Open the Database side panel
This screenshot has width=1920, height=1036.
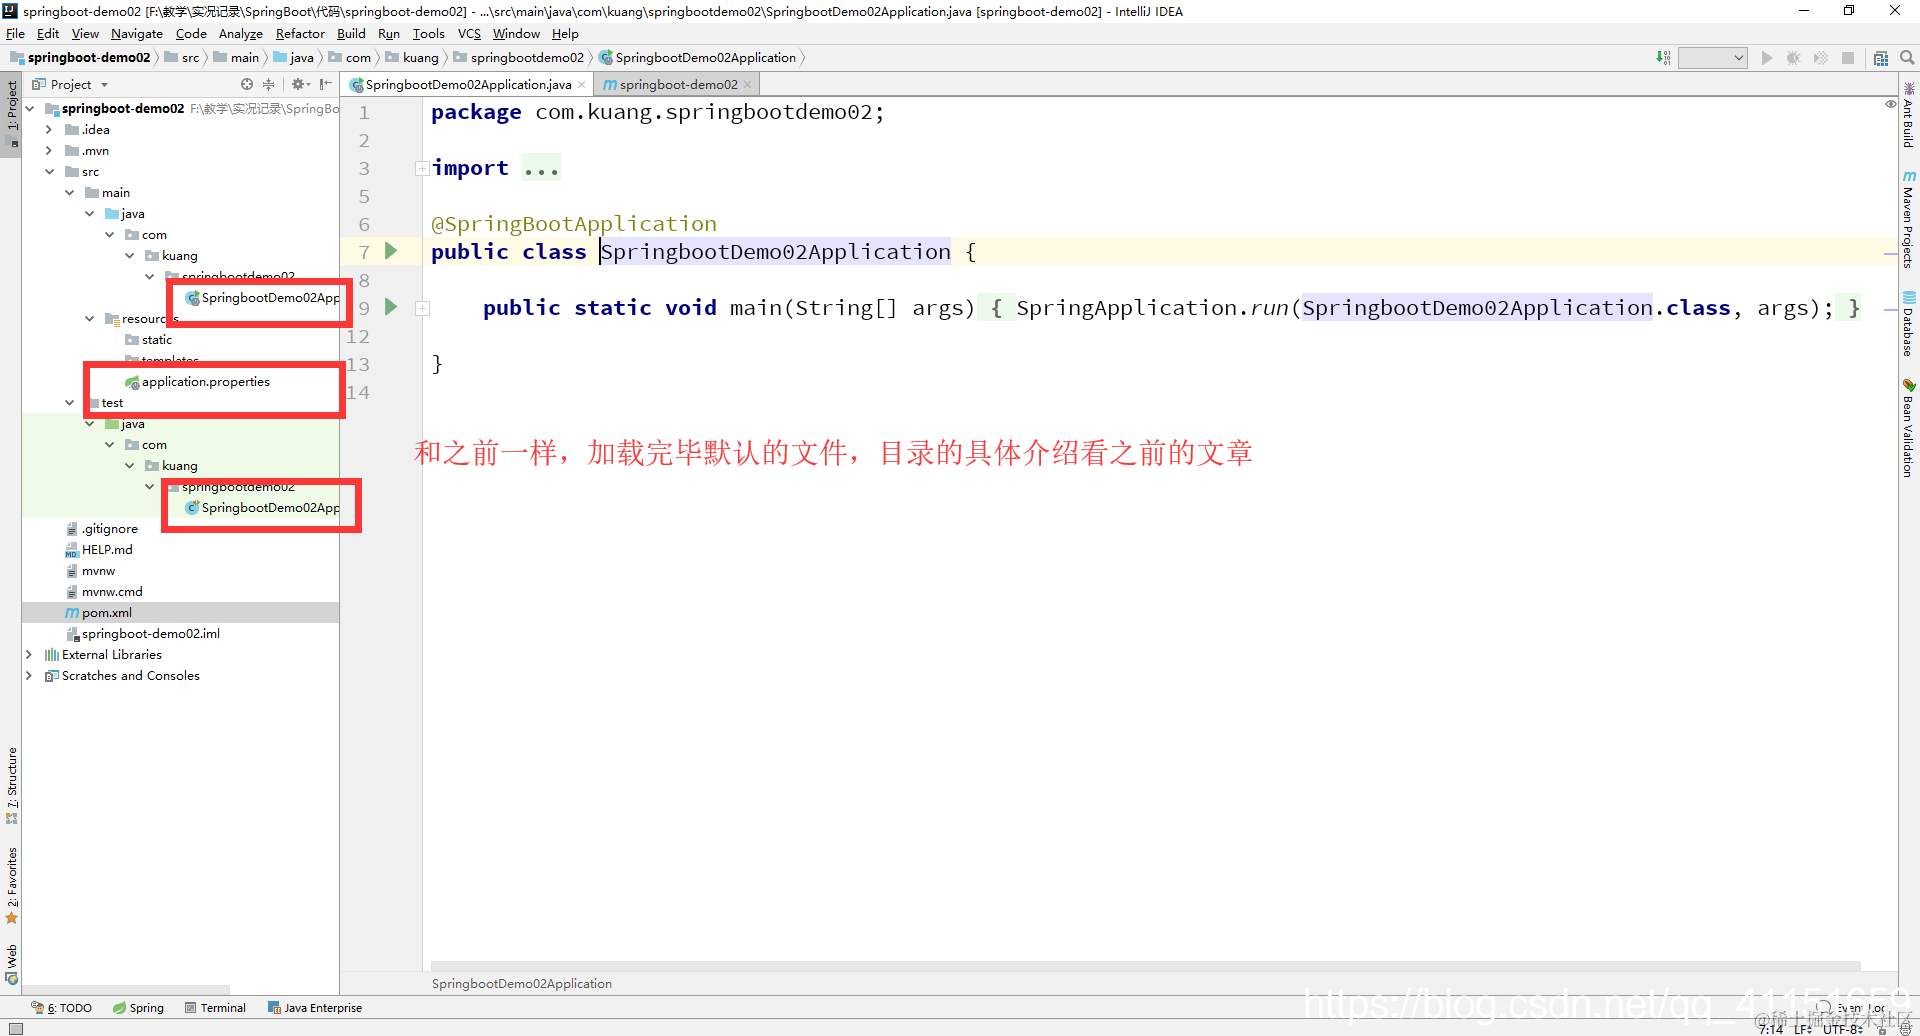point(1908,324)
